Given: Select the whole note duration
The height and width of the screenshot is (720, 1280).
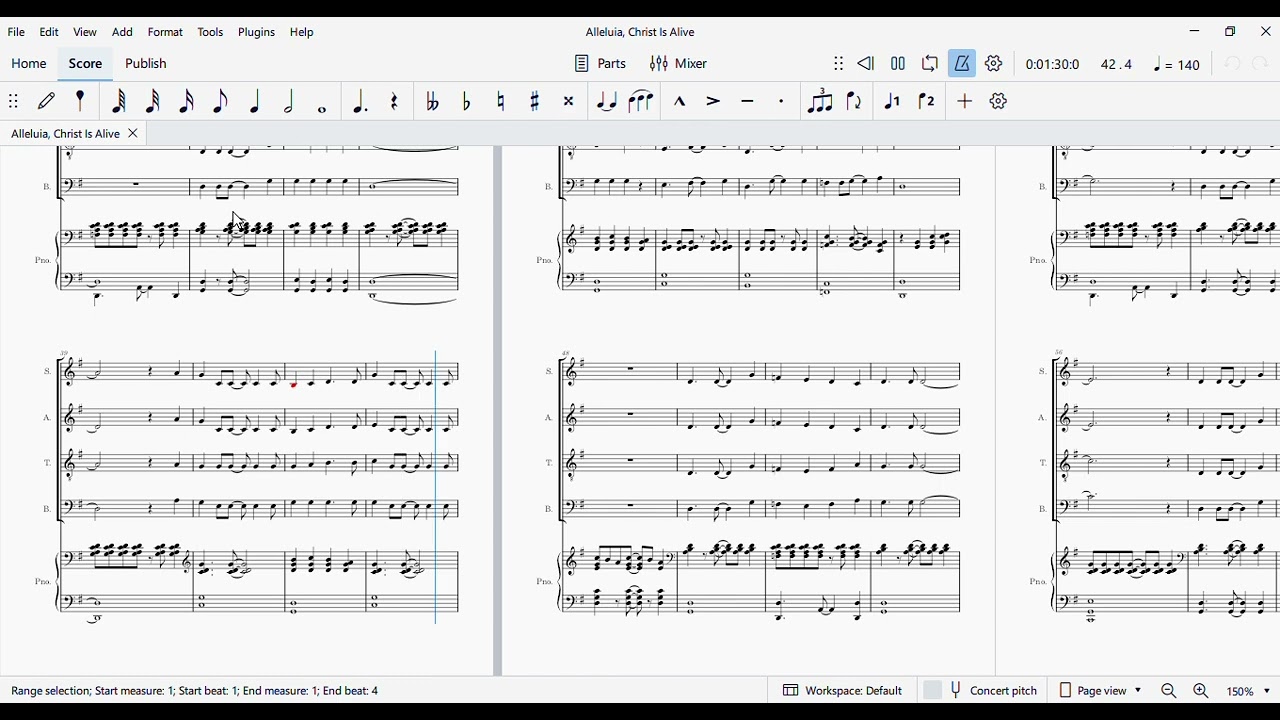Looking at the screenshot, I should coord(323,108).
